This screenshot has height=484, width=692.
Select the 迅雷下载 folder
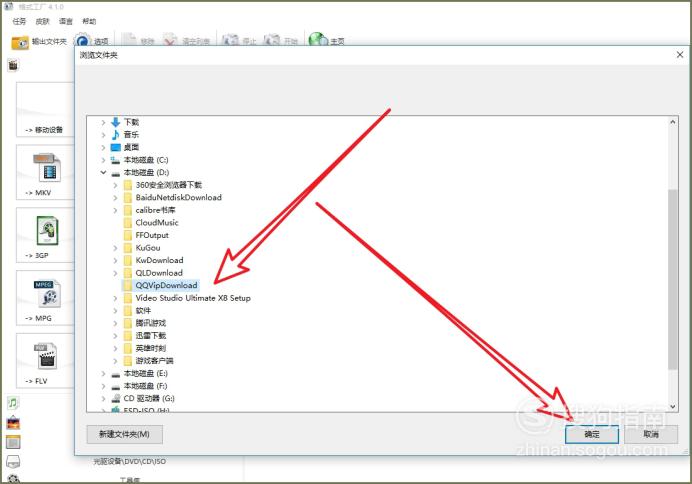[150, 336]
